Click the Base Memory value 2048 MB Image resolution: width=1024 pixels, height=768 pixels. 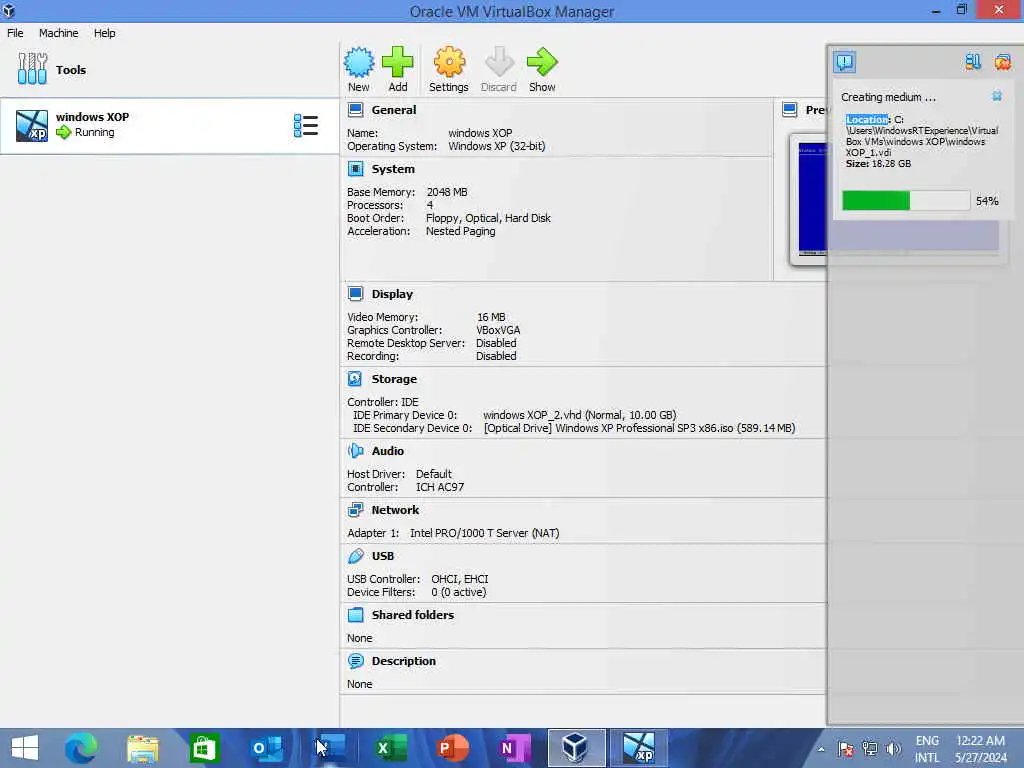[447, 192]
